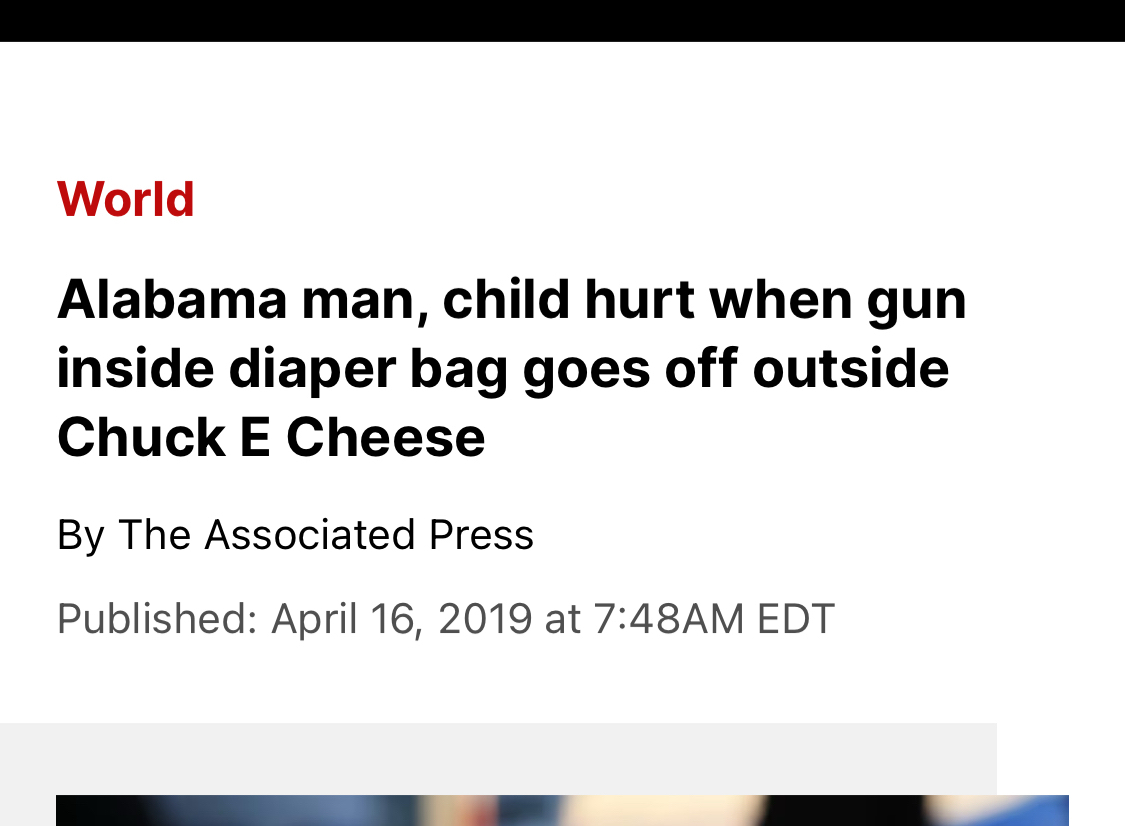The height and width of the screenshot is (826, 1125).
Task: Click Chuck E Cheese in the headline
Action: pyautogui.click(x=271, y=437)
